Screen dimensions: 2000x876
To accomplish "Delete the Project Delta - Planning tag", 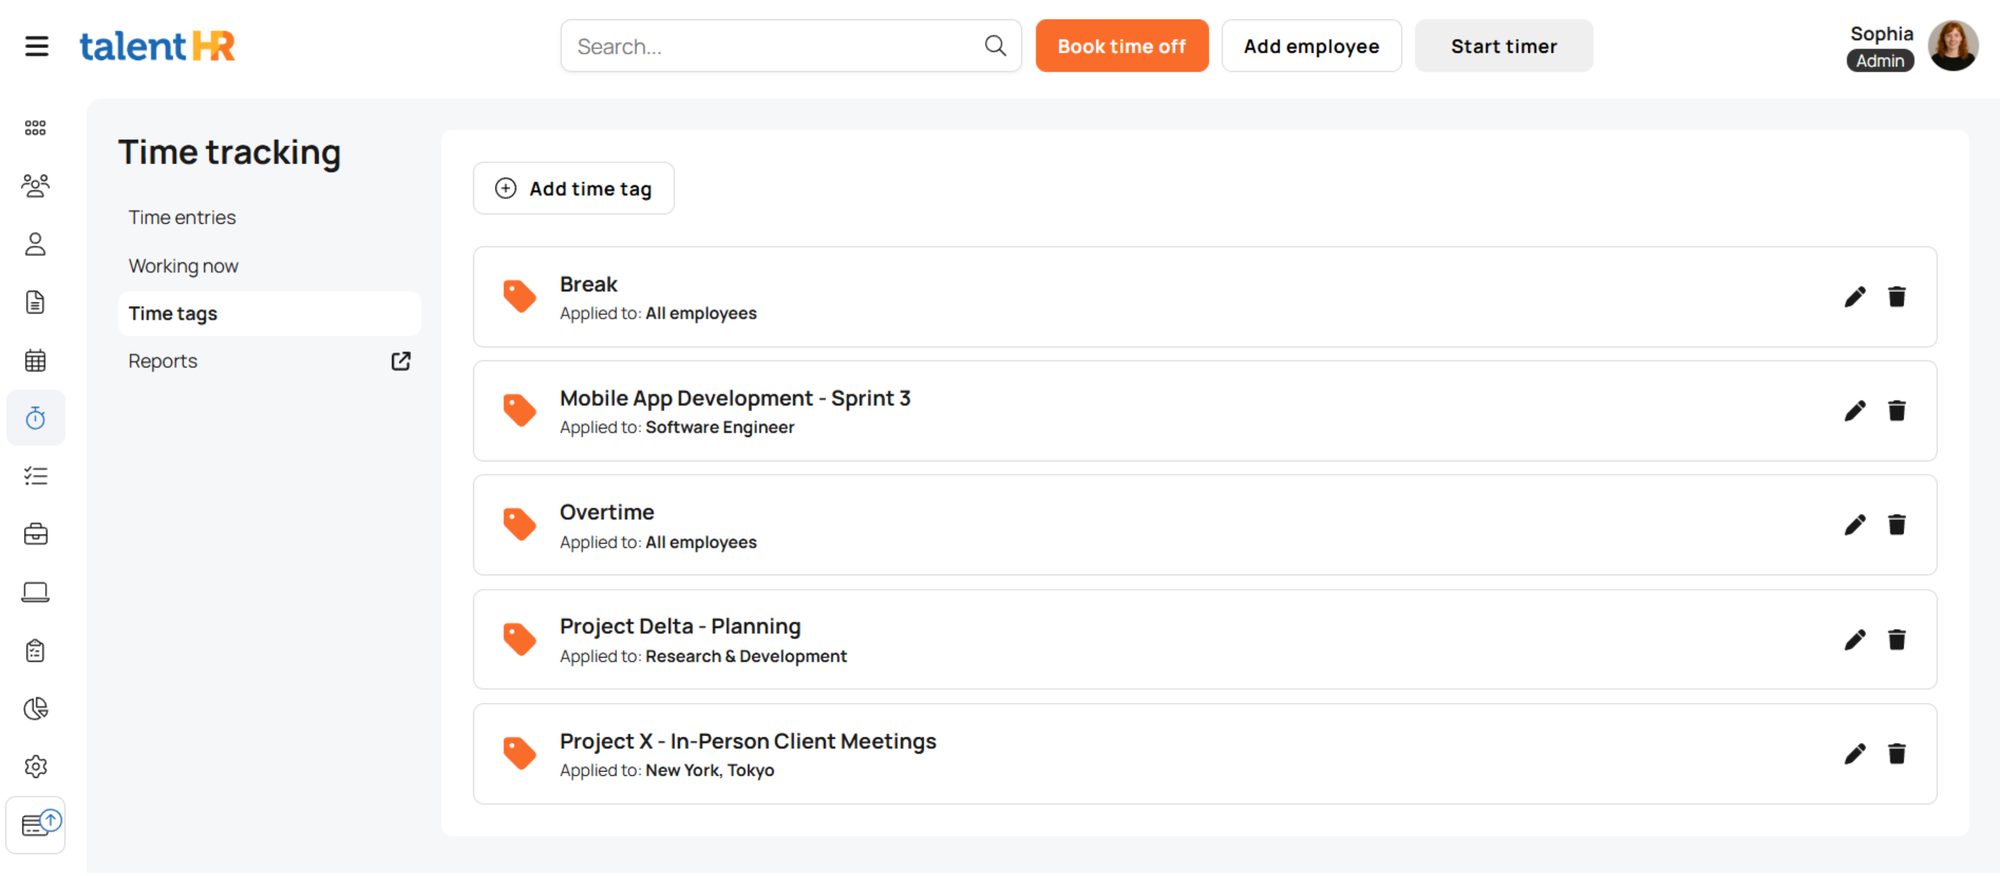I will pos(1897,640).
